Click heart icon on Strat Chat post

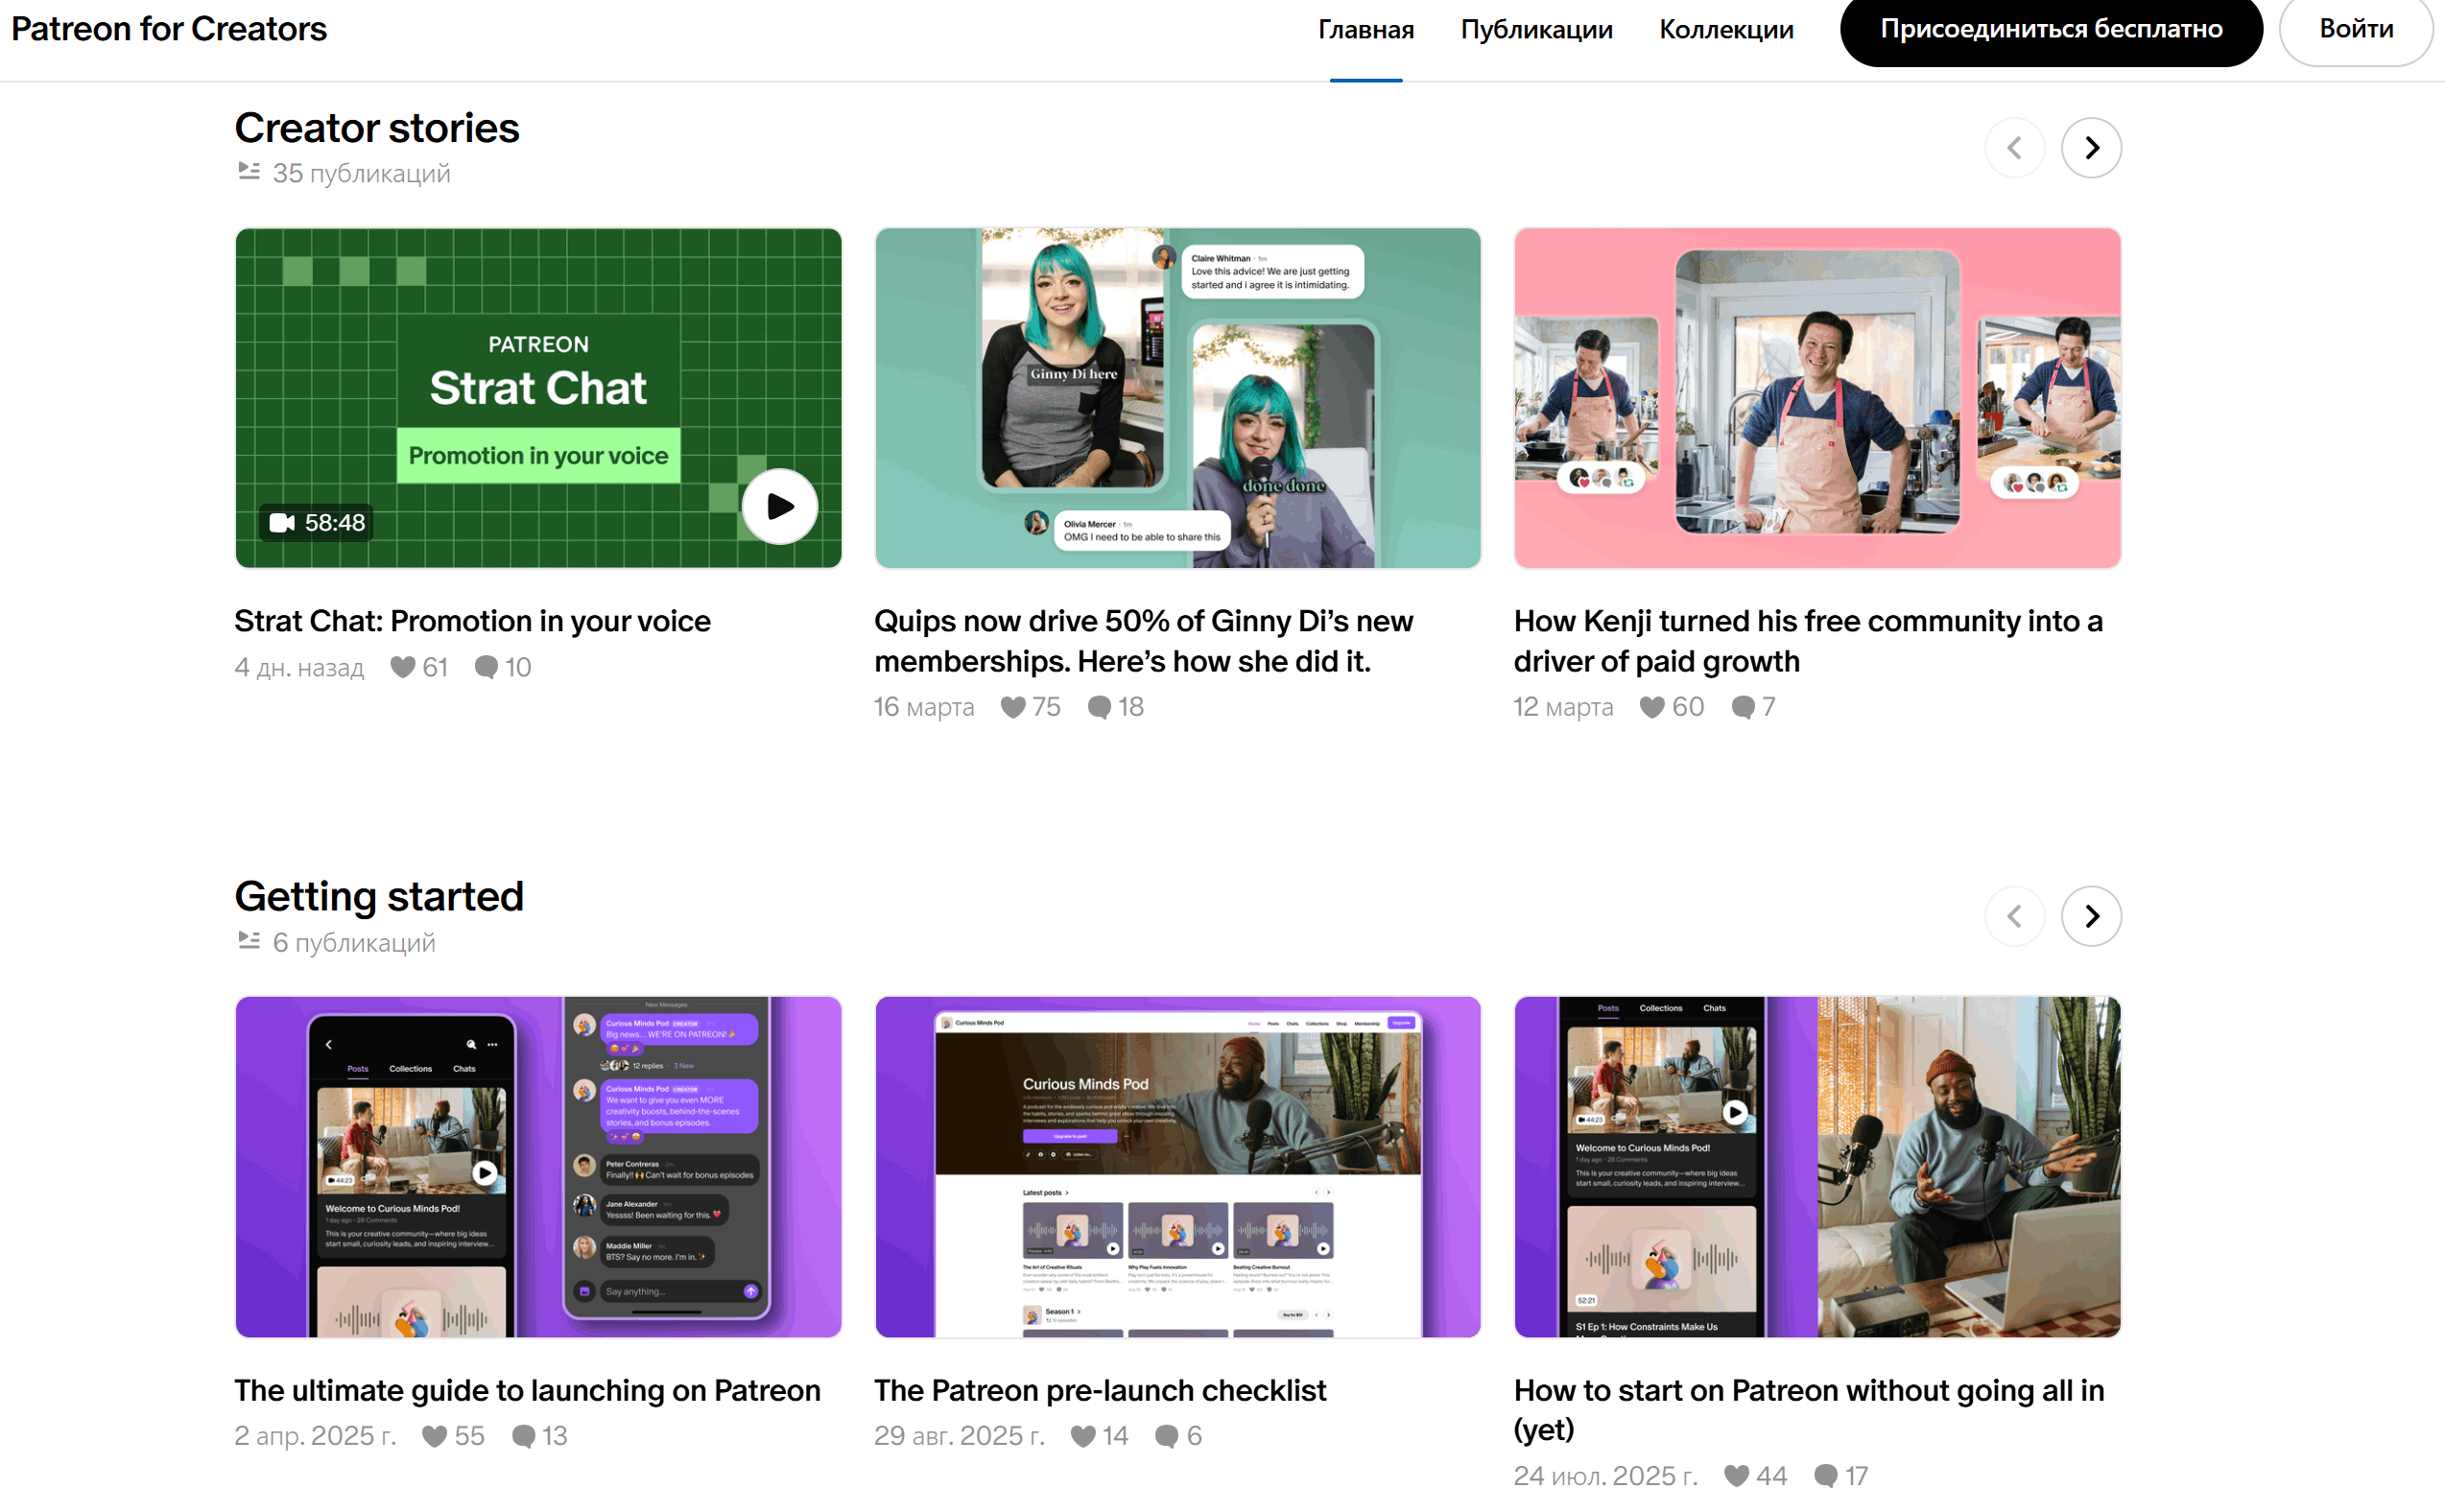pos(402,667)
